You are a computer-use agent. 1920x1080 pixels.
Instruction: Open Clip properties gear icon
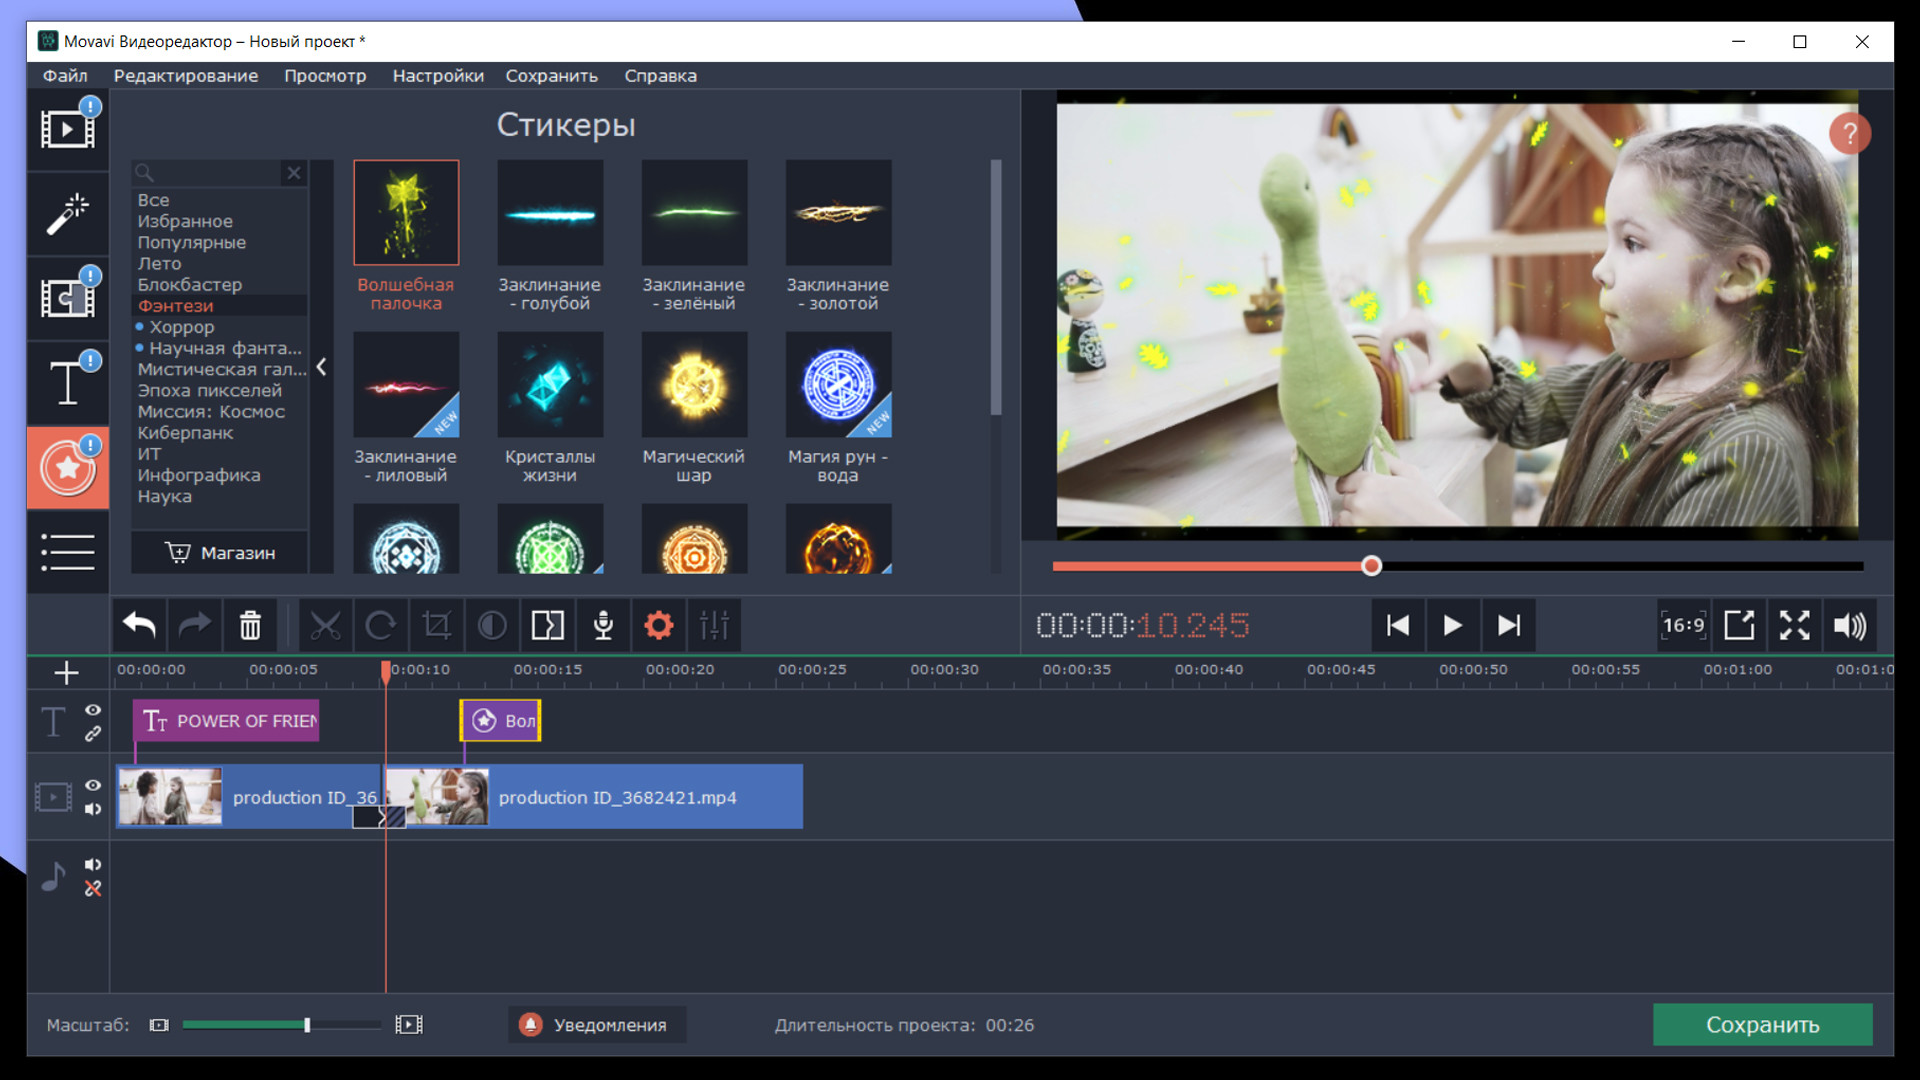(x=658, y=626)
